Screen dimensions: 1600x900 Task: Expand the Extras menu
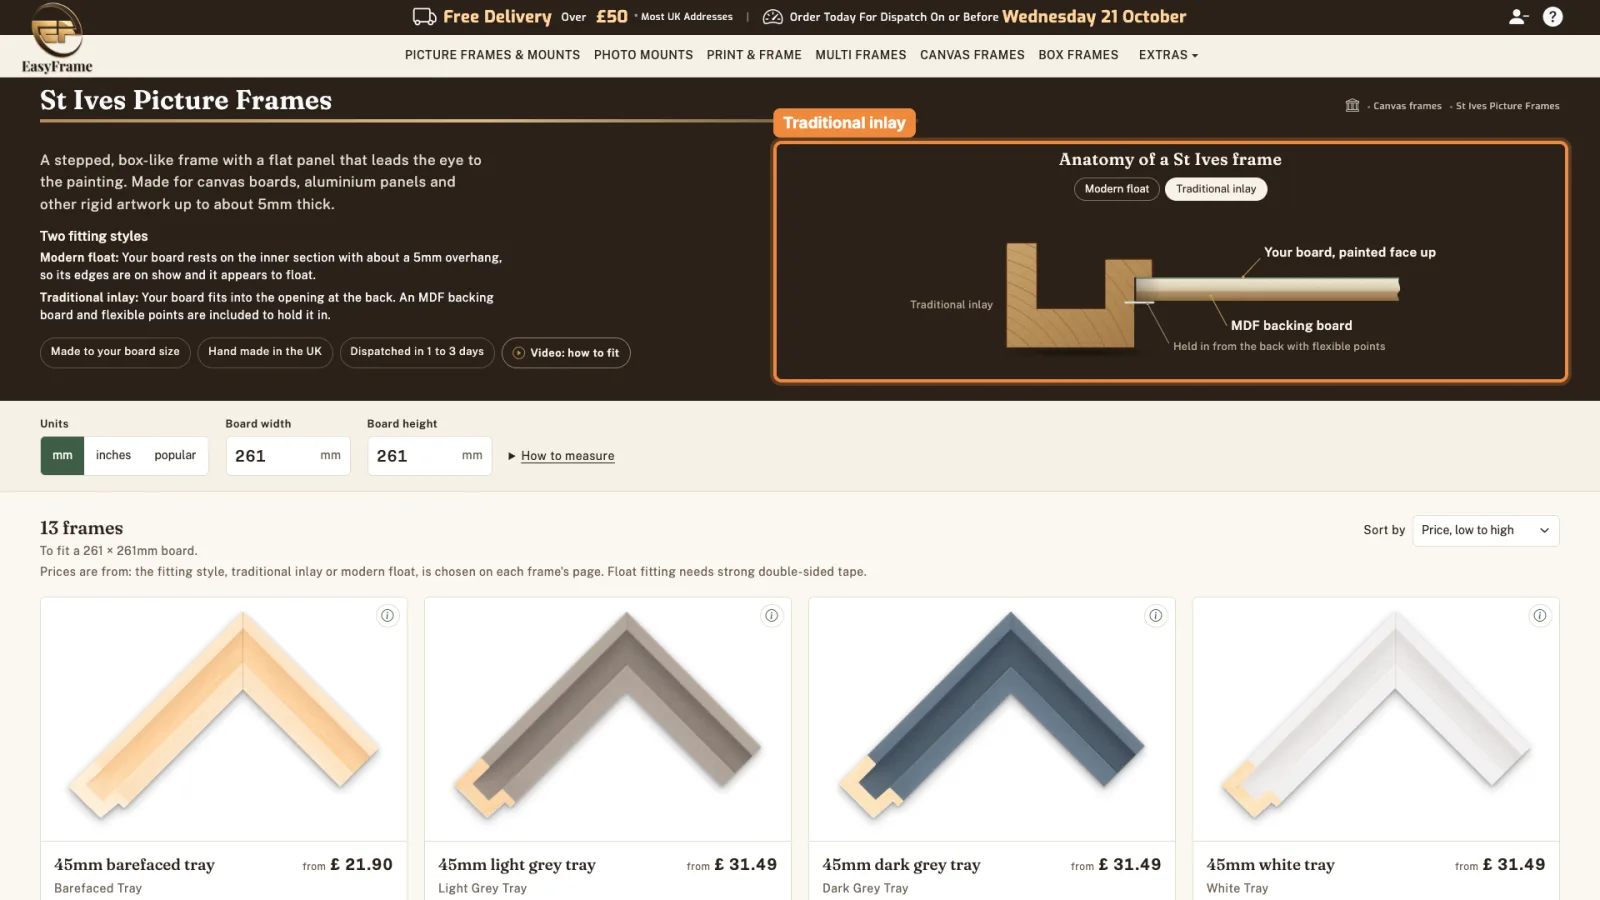(x=1168, y=55)
